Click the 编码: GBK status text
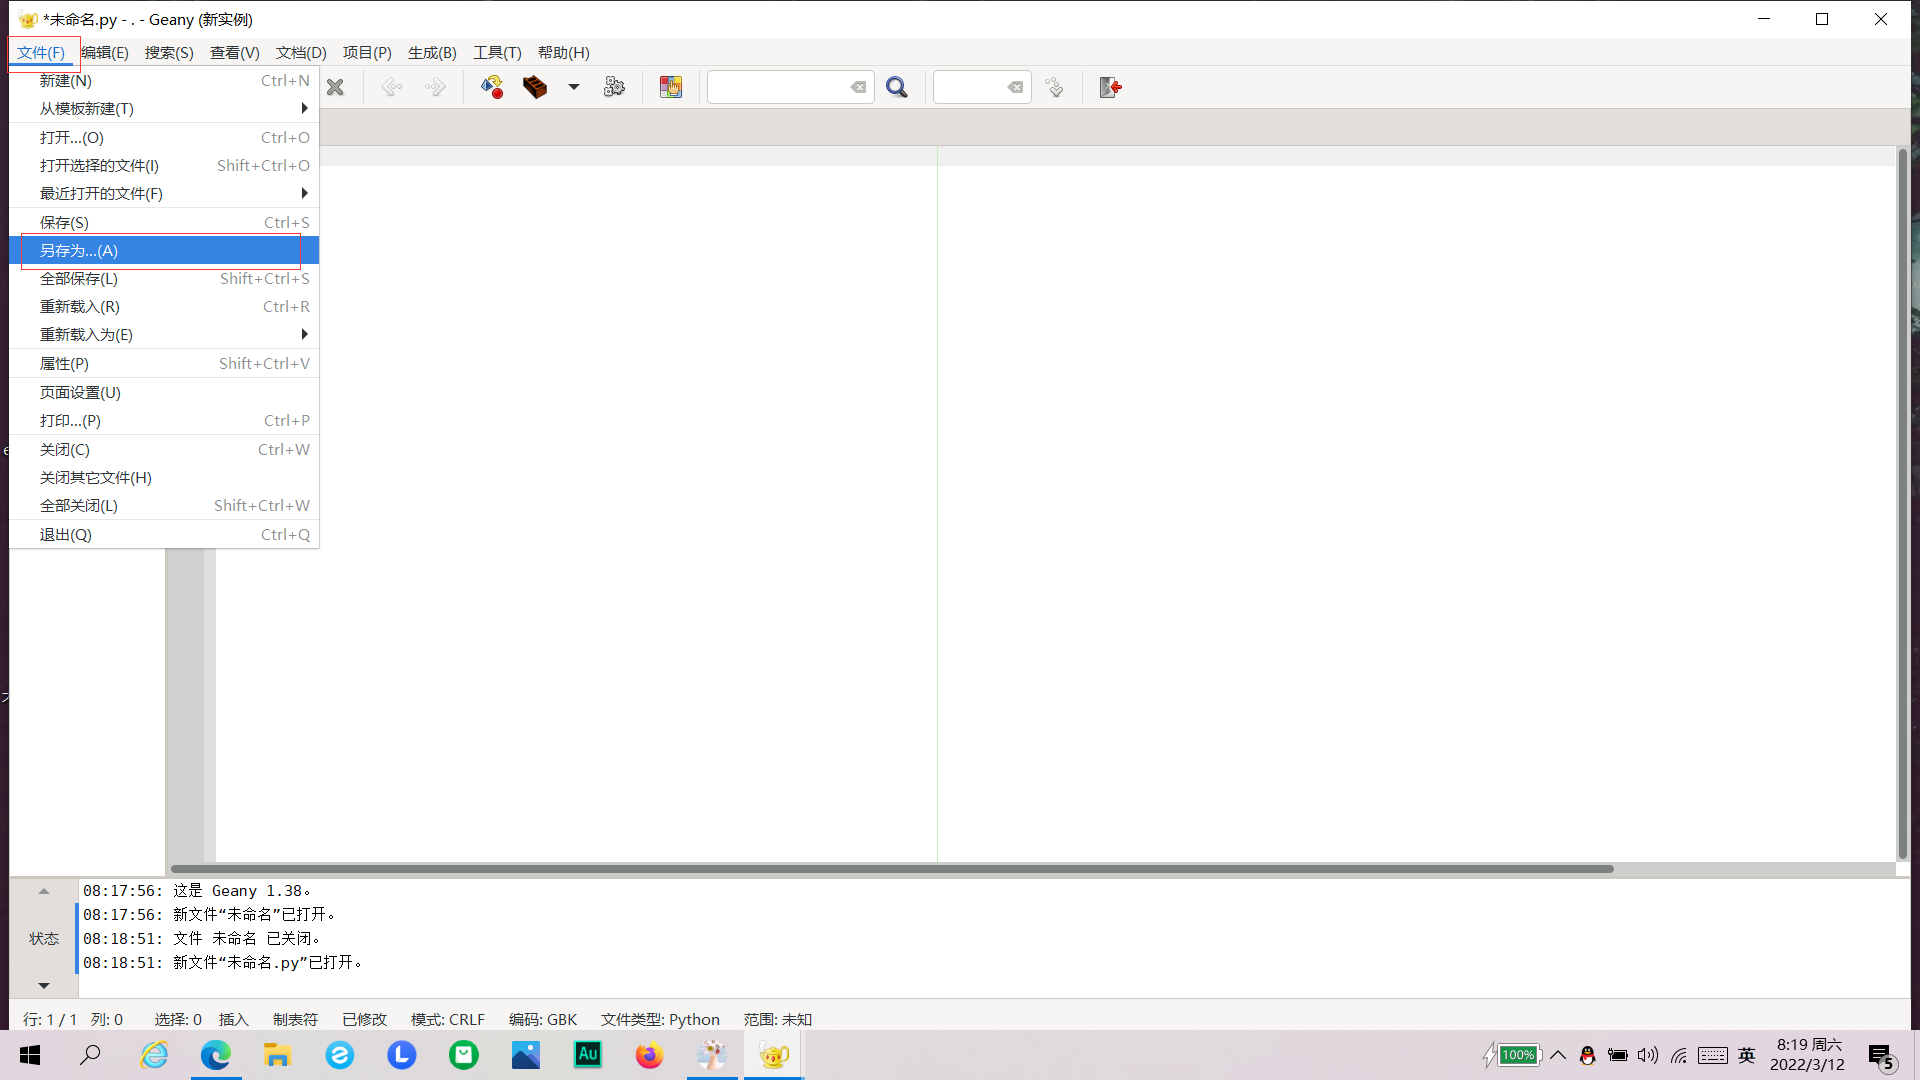Viewport: 1920px width, 1080px height. point(543,1019)
